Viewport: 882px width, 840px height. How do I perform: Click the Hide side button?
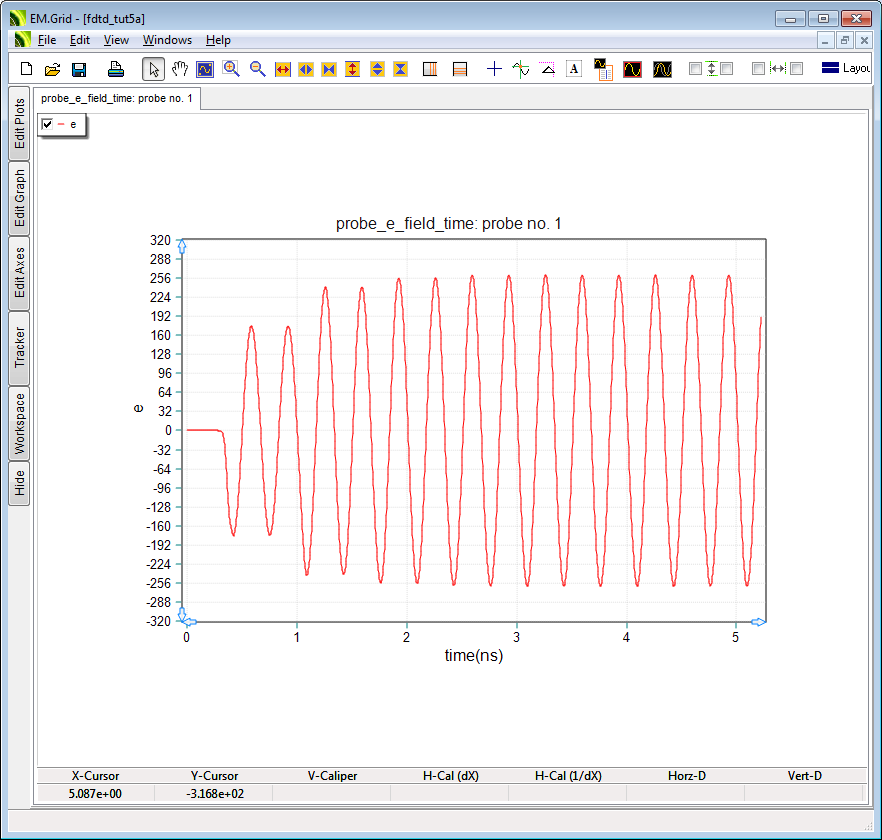pyautogui.click(x=19, y=484)
